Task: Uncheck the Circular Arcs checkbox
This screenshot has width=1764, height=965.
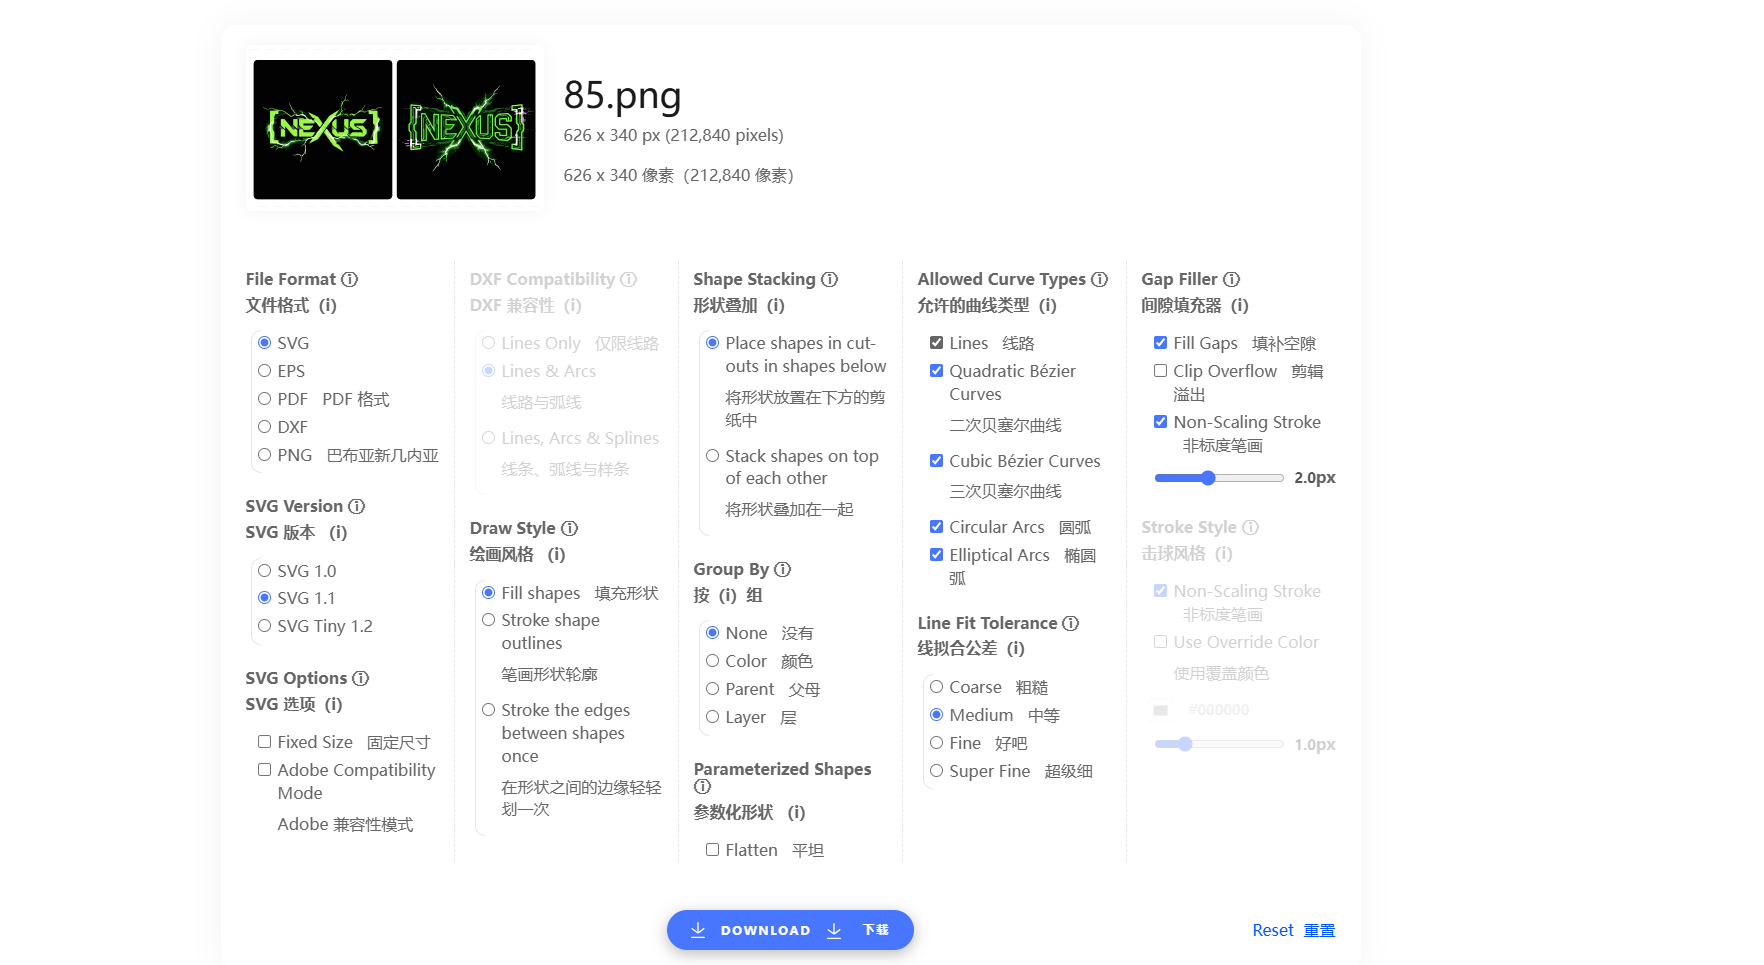Action: [936, 527]
